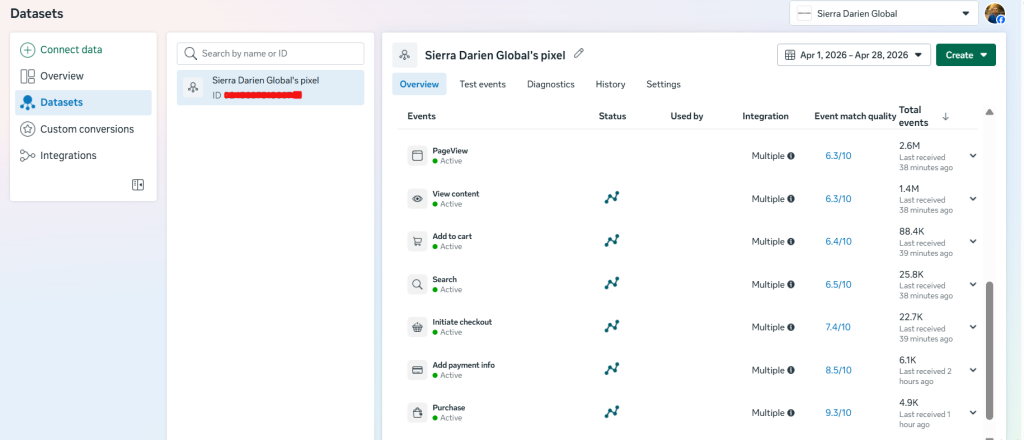Expand the Add to cart row chevron

pos(973,241)
